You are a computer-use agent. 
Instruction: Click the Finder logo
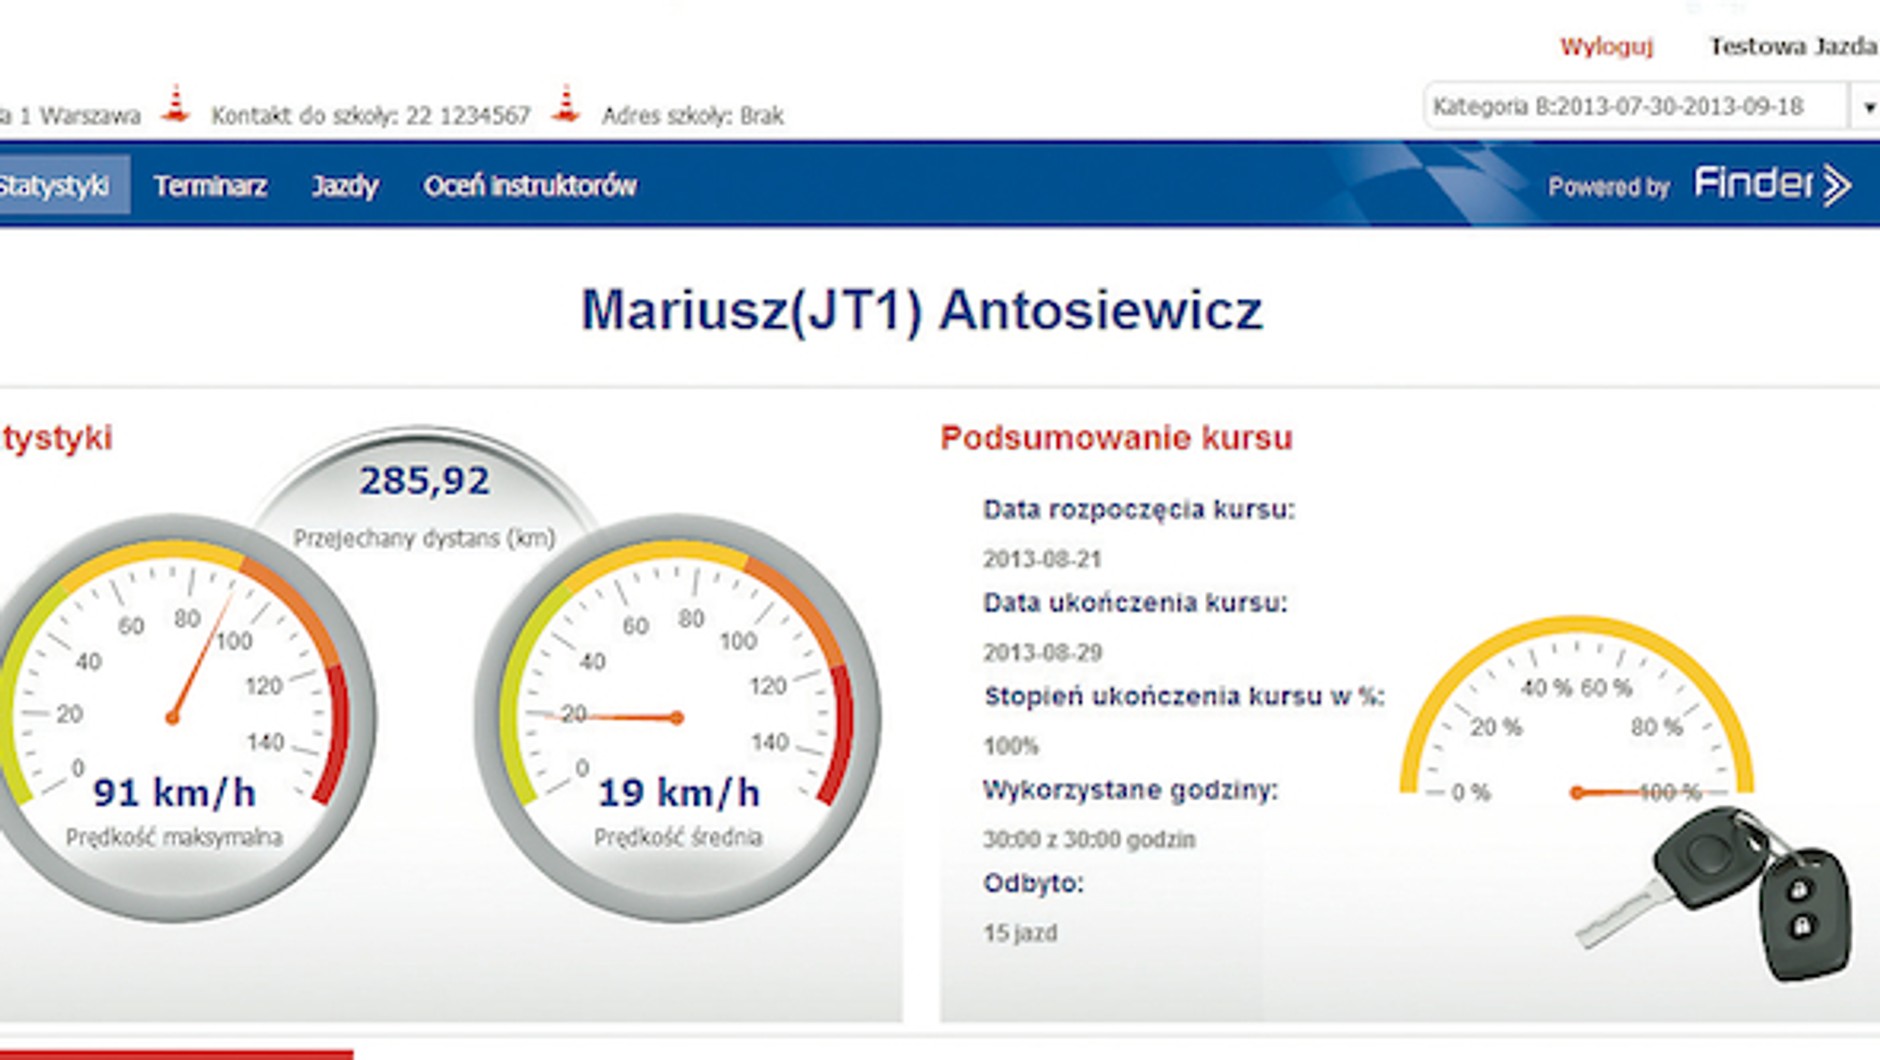tap(1772, 185)
